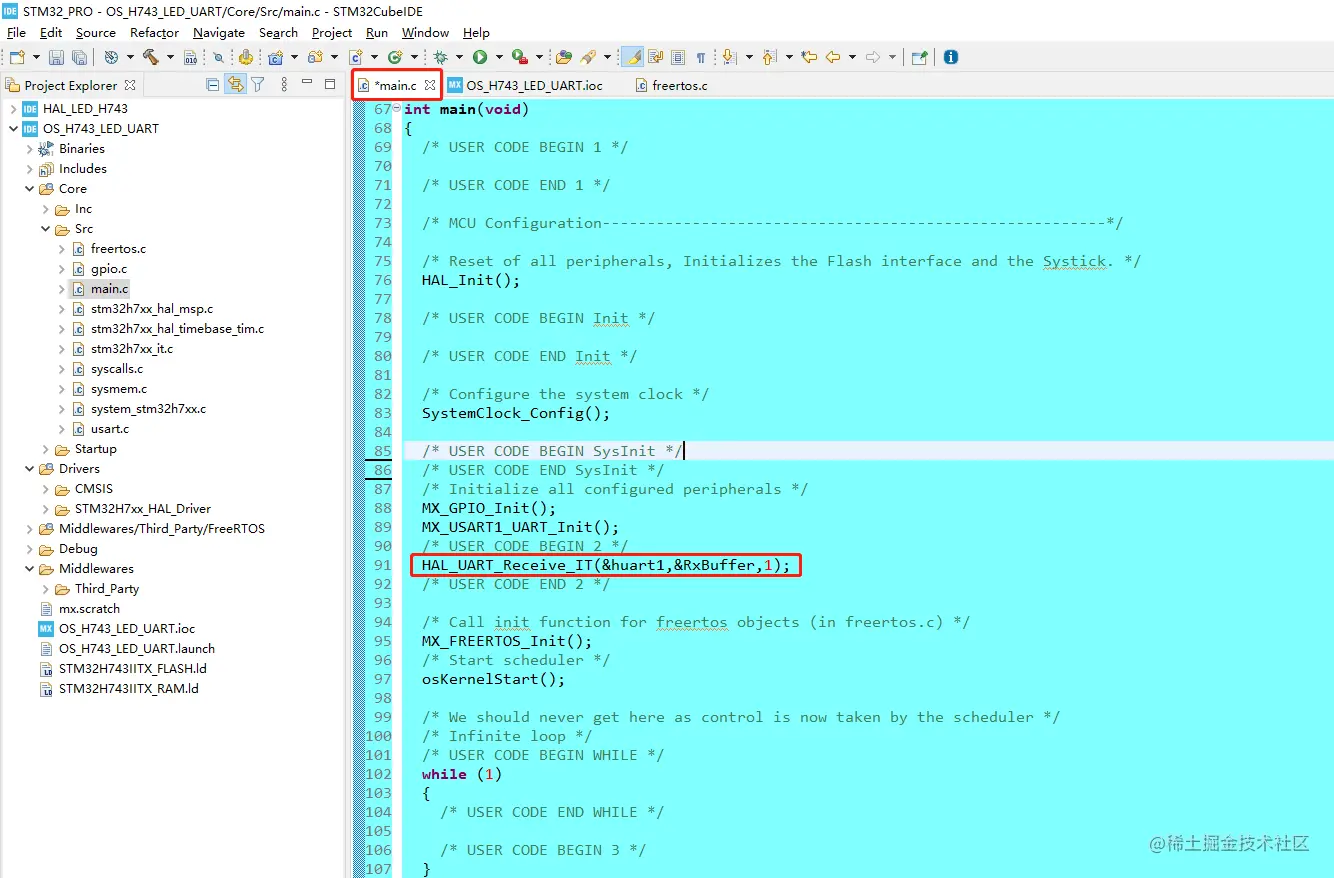Image resolution: width=1334 pixels, height=878 pixels.
Task: Click the blue Information icon
Action: point(951,57)
